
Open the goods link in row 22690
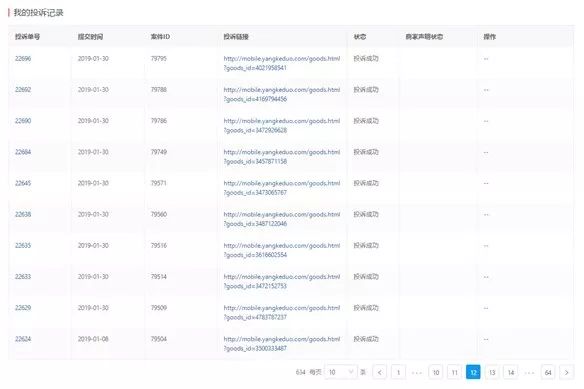(x=282, y=126)
